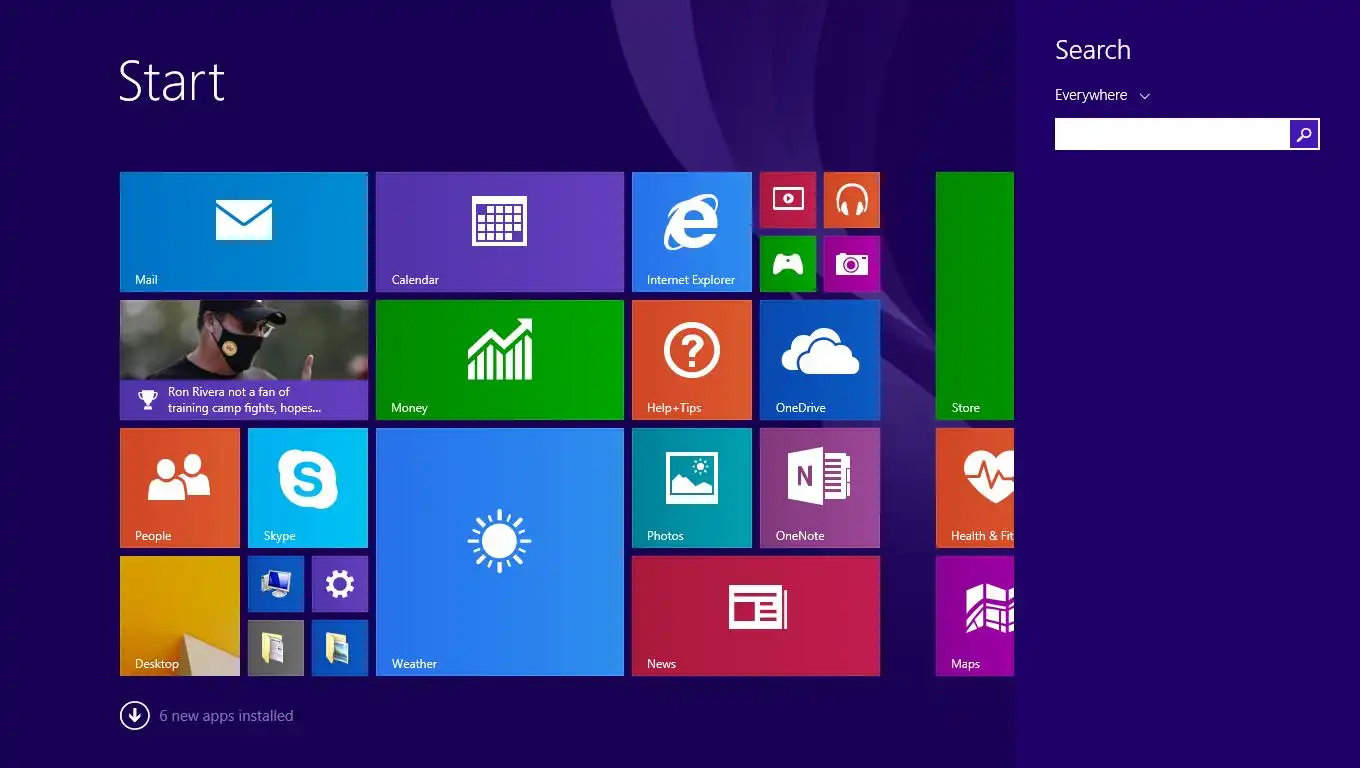Click into the Search text box
Viewport: 1360px width, 768px height.
coord(1172,134)
